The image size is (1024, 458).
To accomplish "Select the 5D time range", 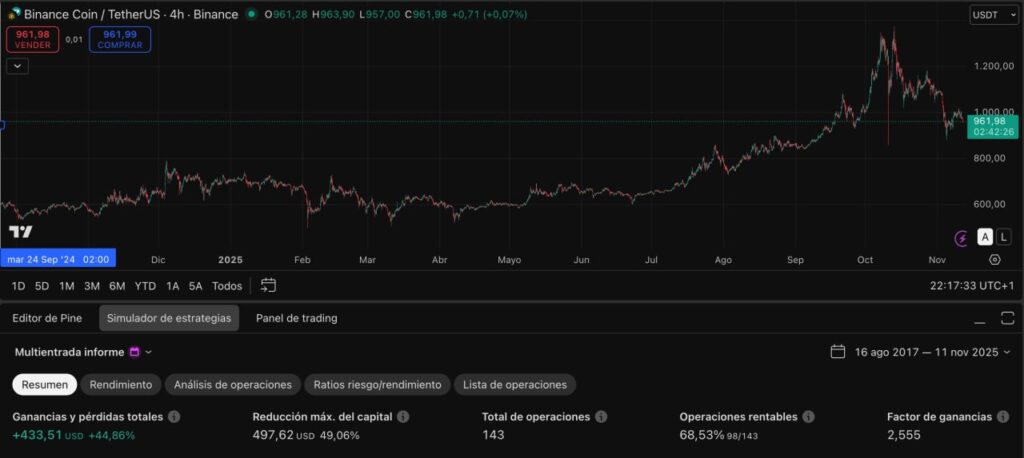I will click(42, 286).
